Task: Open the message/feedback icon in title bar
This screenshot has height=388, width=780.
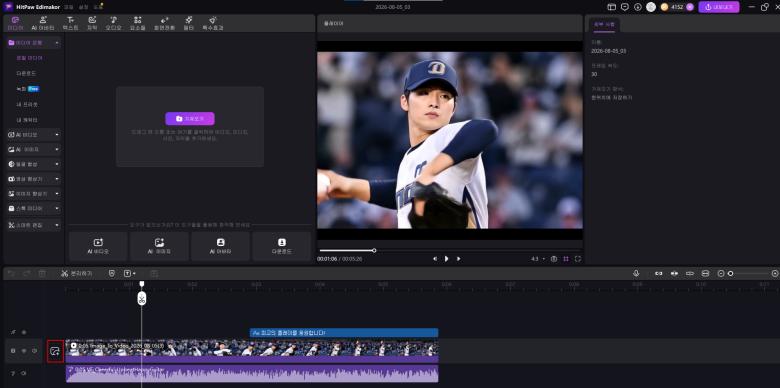Action: 625,7
